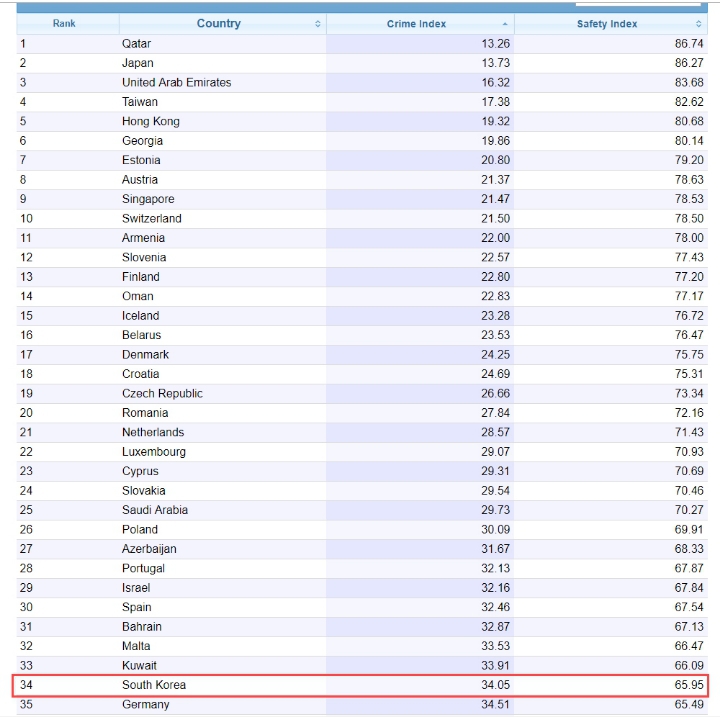Click United Arab Emirates row name
The image size is (720, 717).
point(176,82)
